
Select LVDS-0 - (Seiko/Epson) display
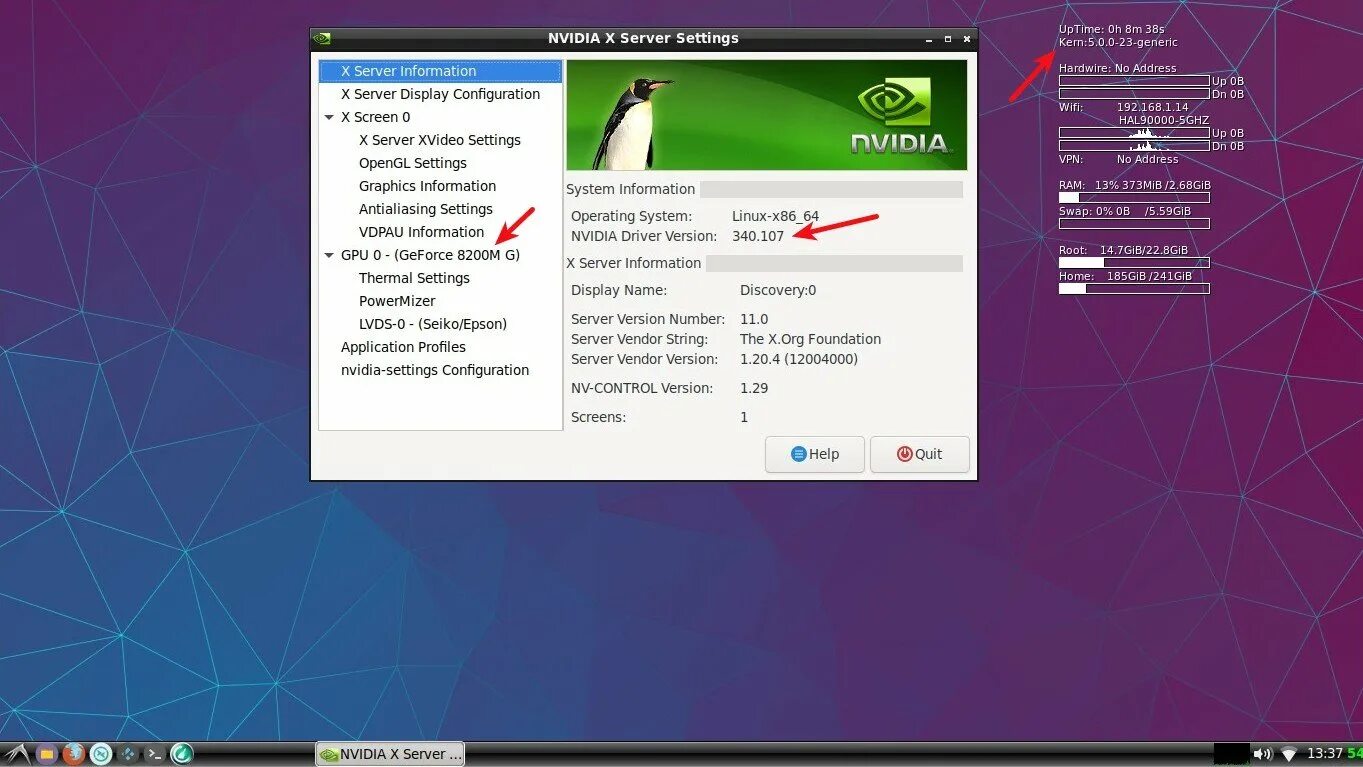pyautogui.click(x=433, y=324)
